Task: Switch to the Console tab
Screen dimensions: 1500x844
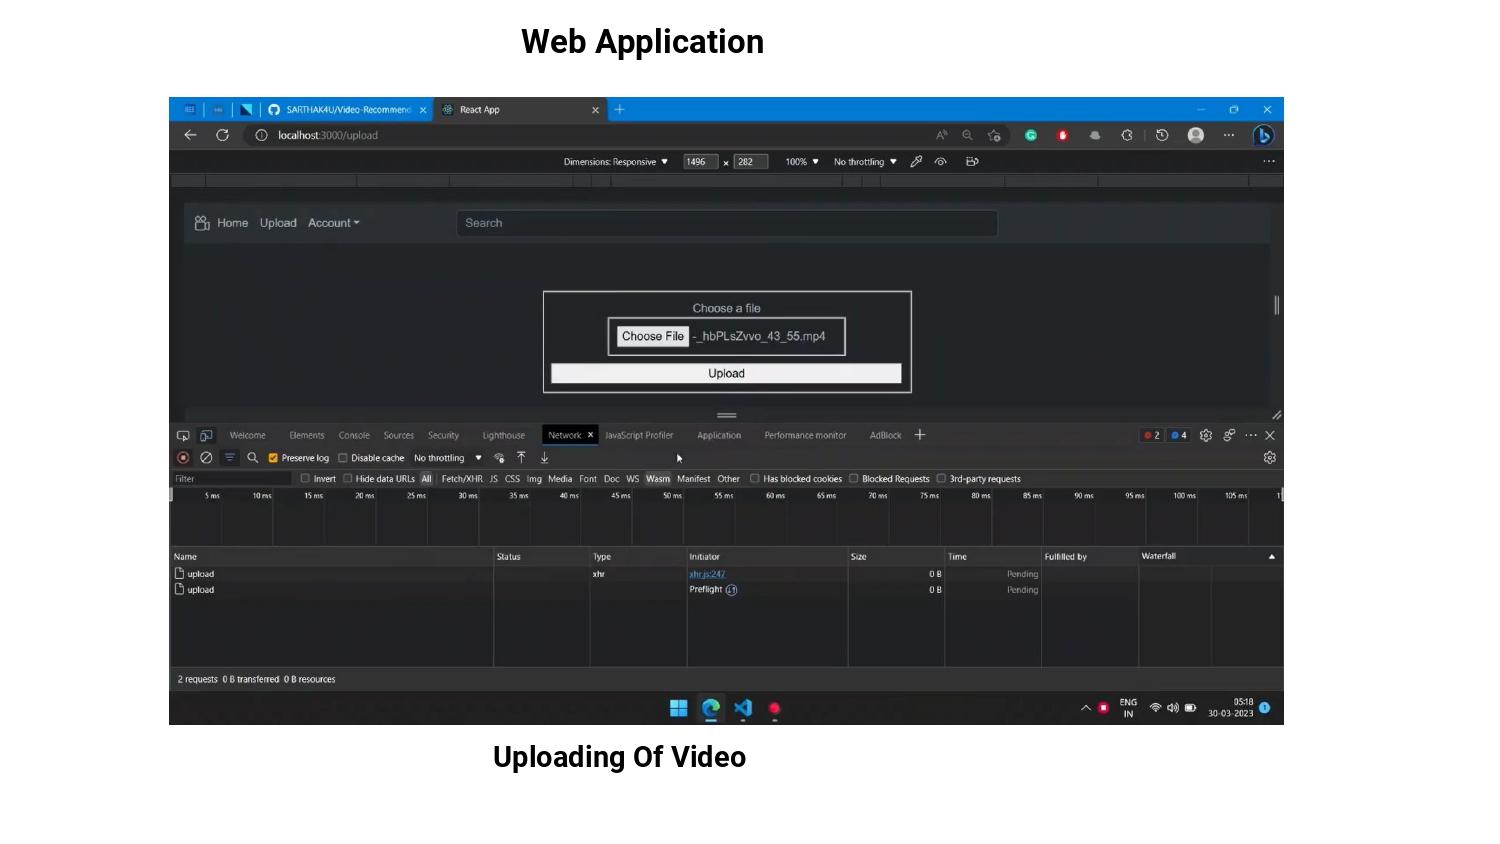Action: tap(354, 435)
